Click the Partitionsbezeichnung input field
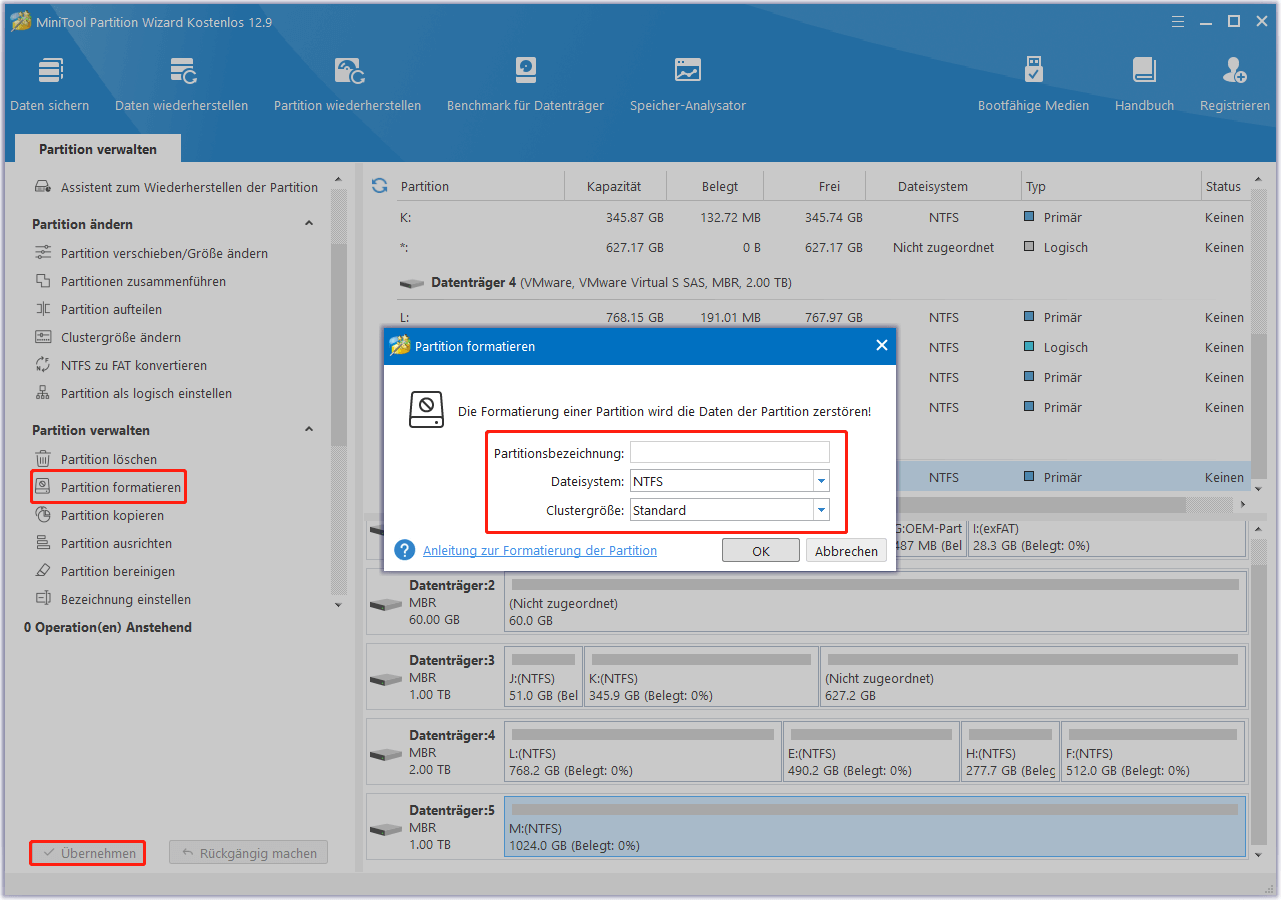 730,452
